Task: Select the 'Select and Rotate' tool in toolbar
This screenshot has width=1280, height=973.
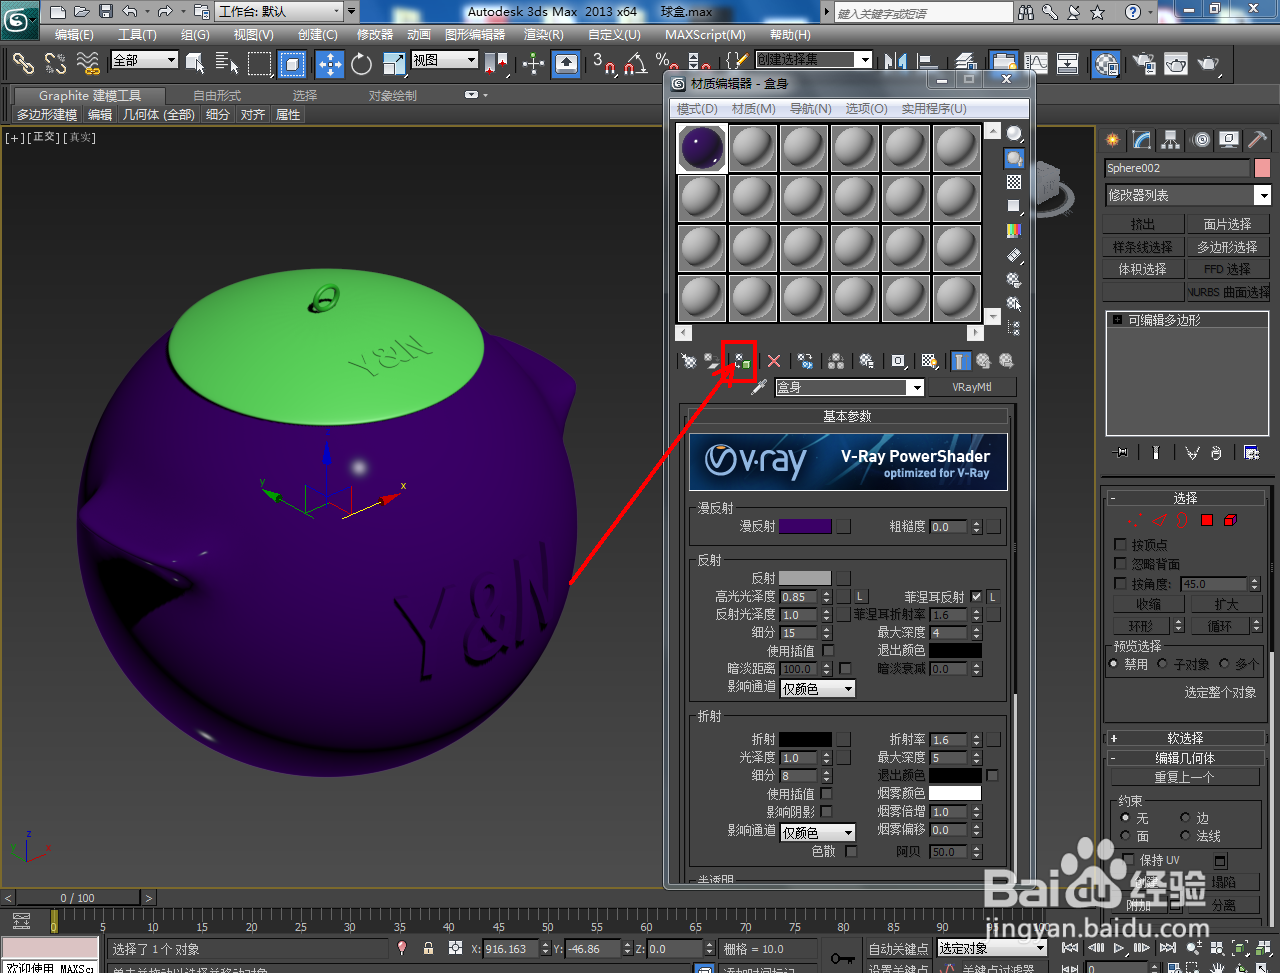Action: tap(361, 65)
